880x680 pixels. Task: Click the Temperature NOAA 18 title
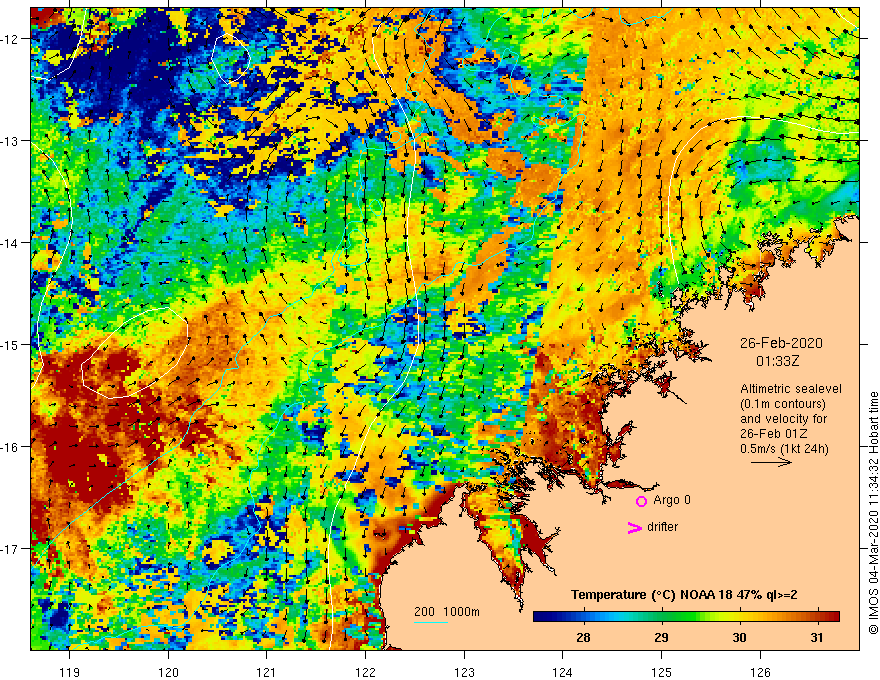tap(684, 595)
